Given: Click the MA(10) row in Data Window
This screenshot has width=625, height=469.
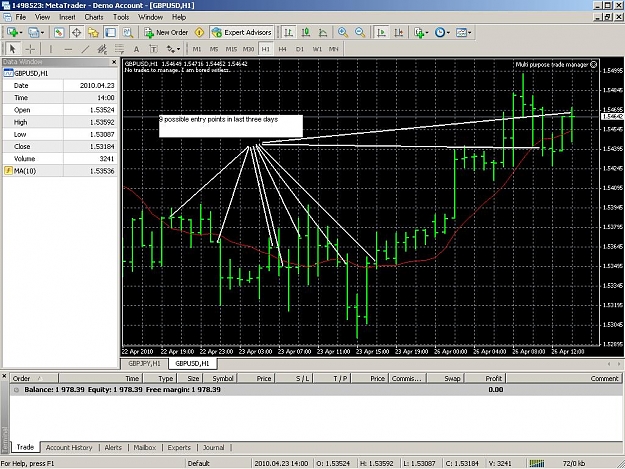Looking at the screenshot, I should pos(60,171).
